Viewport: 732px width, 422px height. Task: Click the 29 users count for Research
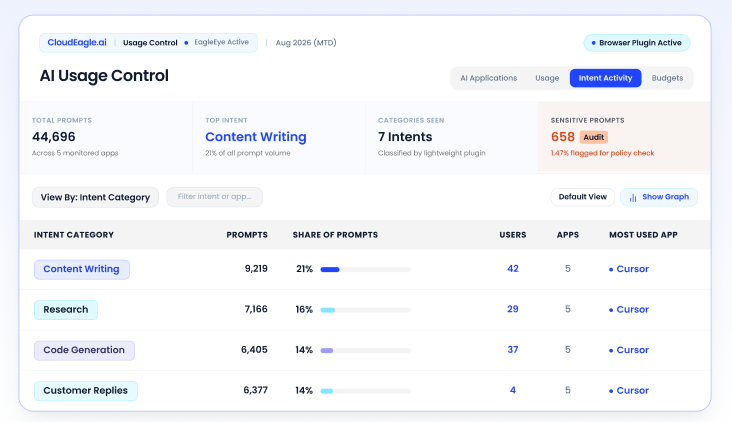click(x=513, y=309)
